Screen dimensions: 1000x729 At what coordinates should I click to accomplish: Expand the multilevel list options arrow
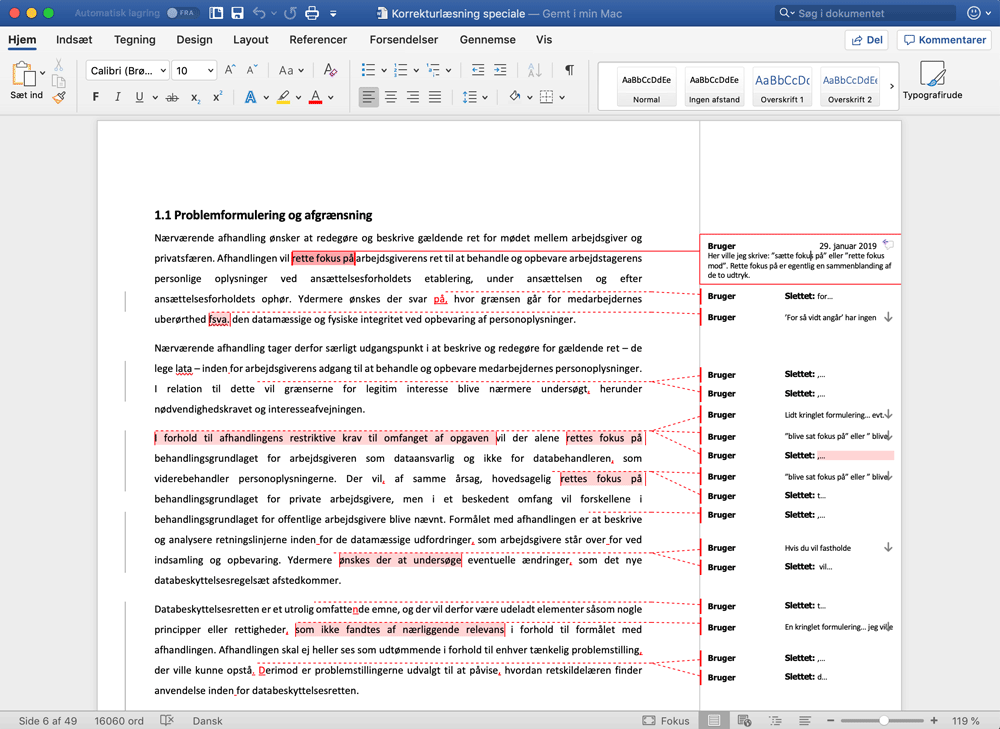pos(448,70)
